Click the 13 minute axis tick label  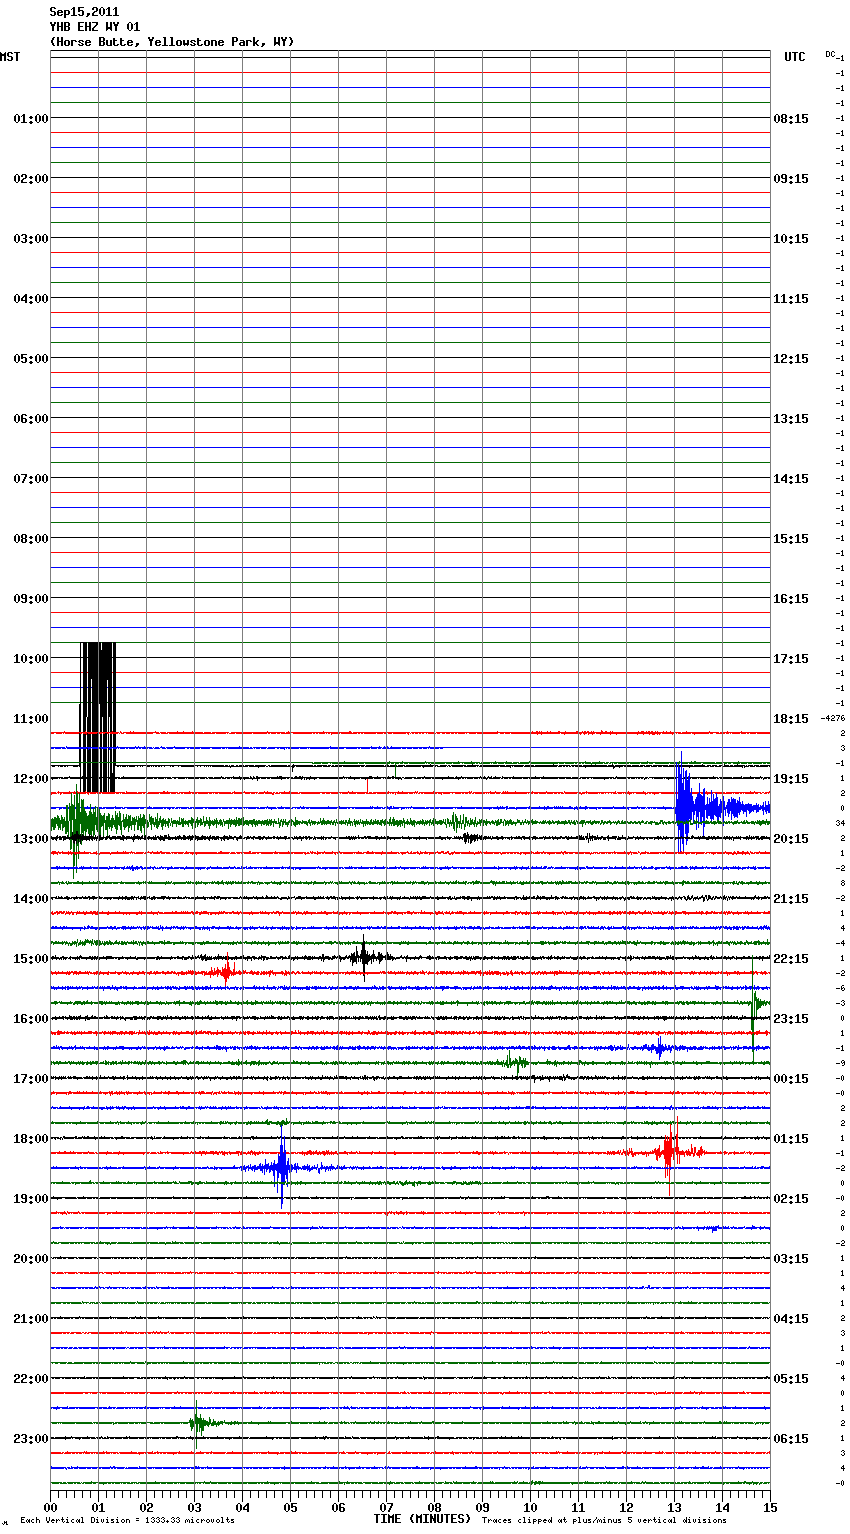click(x=674, y=1507)
